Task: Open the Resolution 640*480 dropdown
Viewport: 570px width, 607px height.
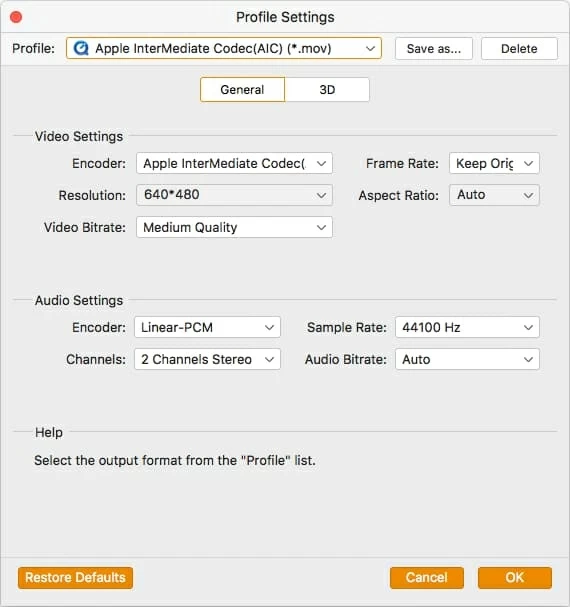Action: [x=234, y=195]
